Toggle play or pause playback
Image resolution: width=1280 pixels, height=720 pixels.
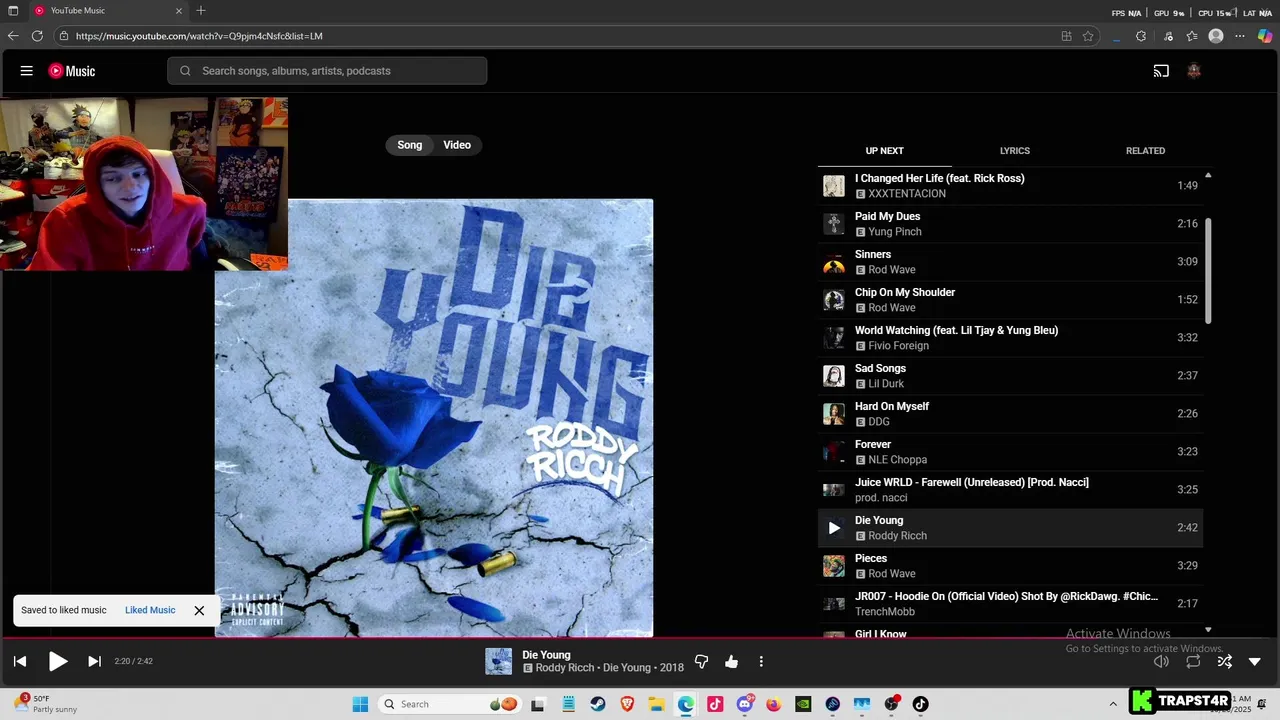pyautogui.click(x=58, y=661)
